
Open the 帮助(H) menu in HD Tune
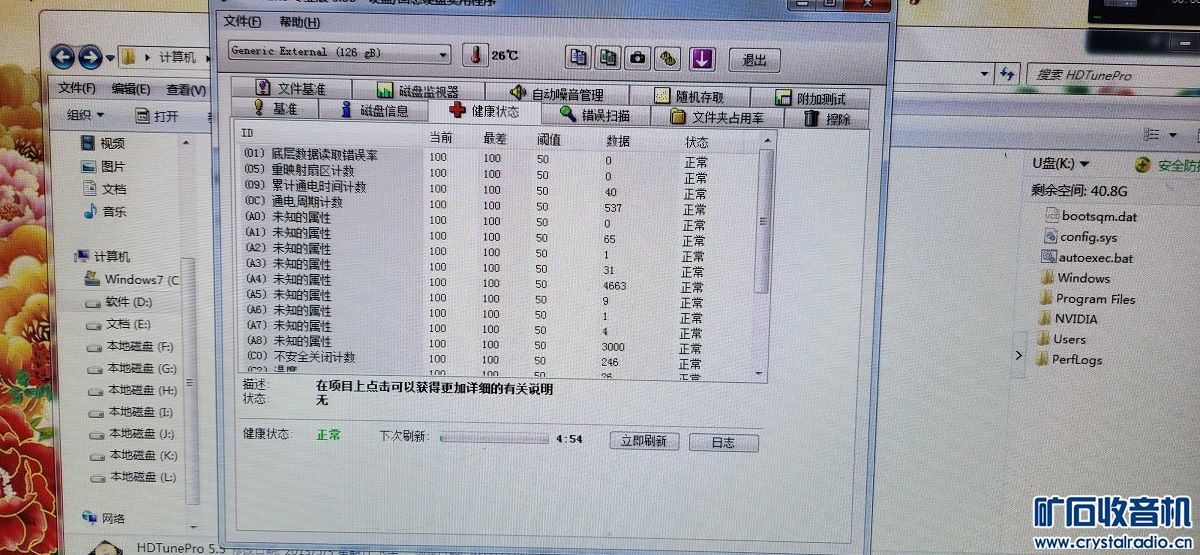pos(299,22)
